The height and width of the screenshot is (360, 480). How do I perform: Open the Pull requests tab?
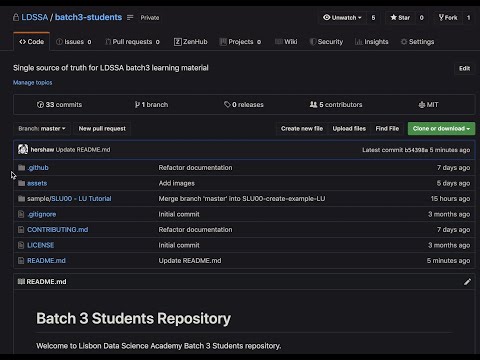(132, 42)
